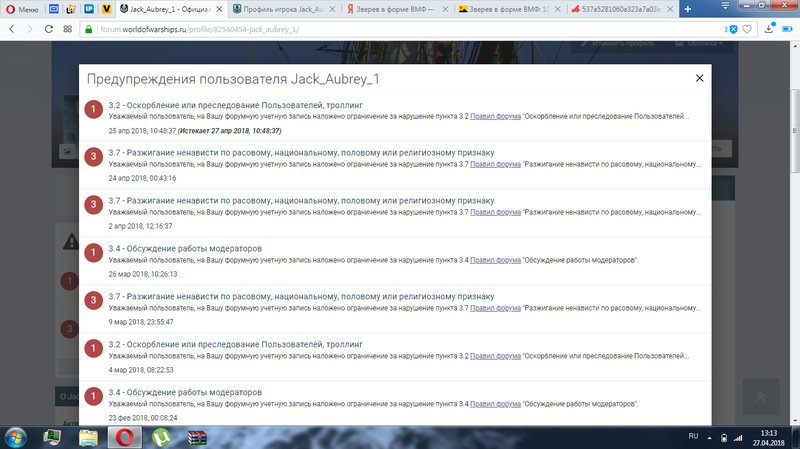Launch WinRAR from the taskbar
Screen dimensions: 800x449
pyautogui.click(x=197, y=437)
